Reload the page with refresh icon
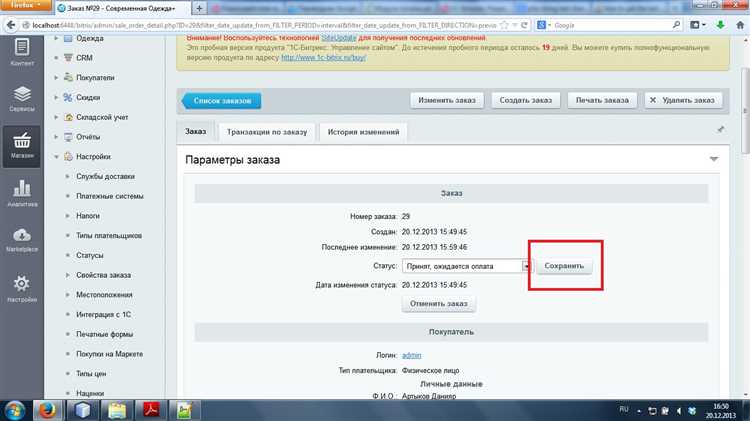The height and width of the screenshot is (421, 750). tap(525, 25)
